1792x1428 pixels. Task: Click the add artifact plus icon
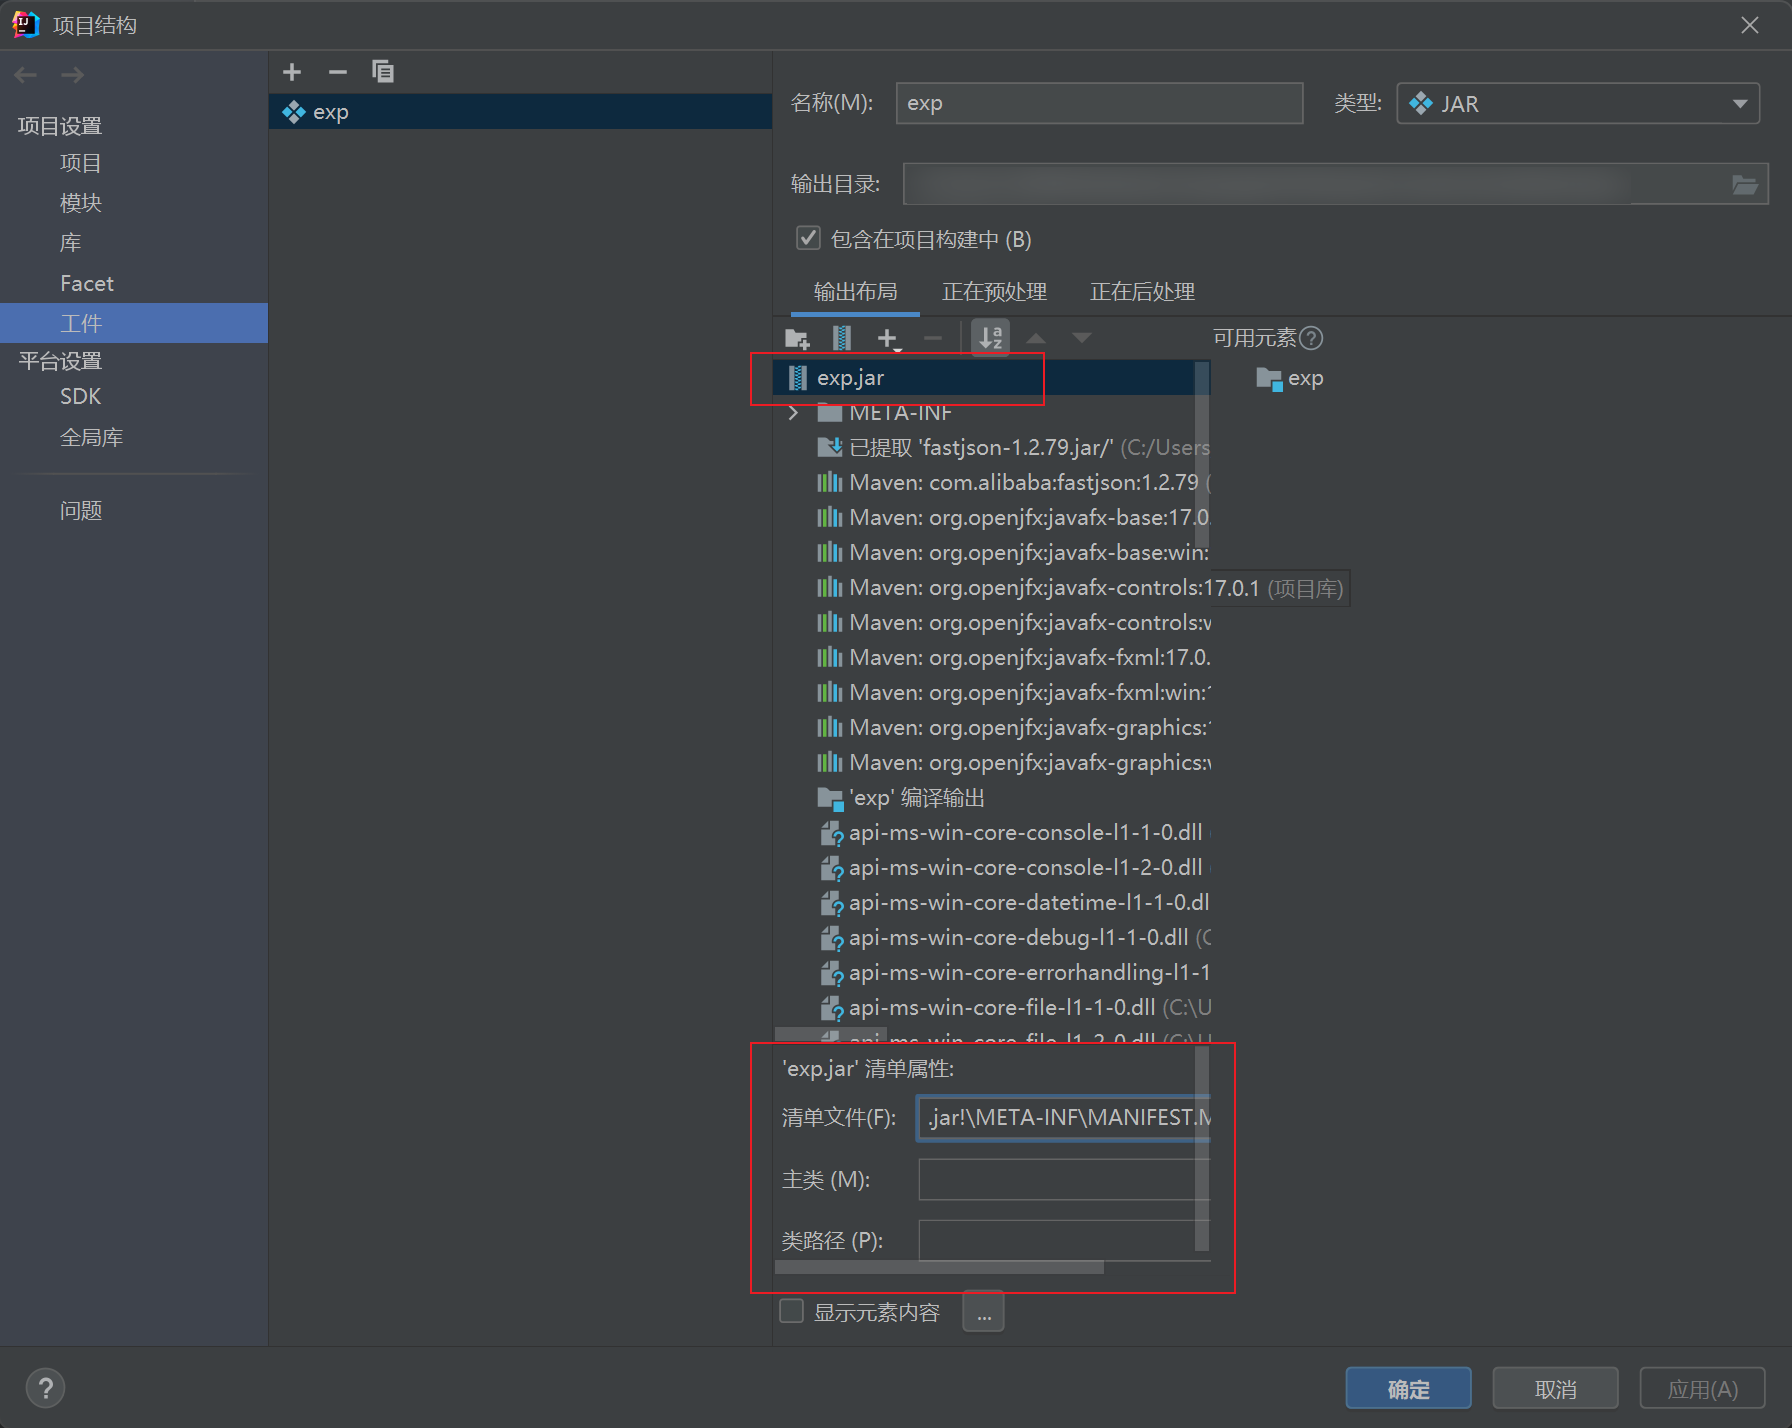[292, 72]
